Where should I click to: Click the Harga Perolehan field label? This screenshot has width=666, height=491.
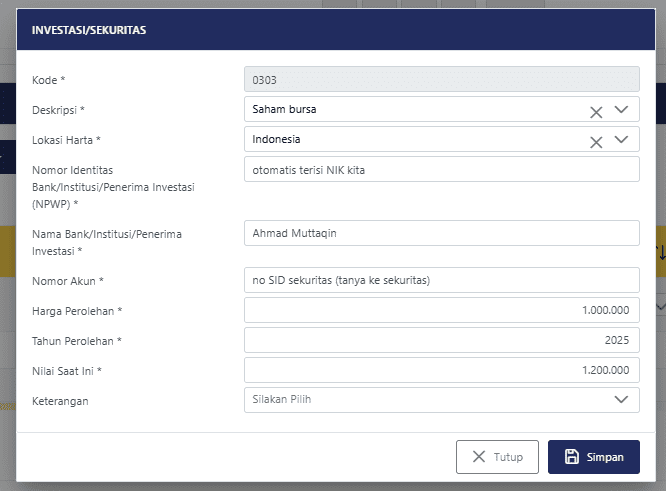click(x=77, y=311)
